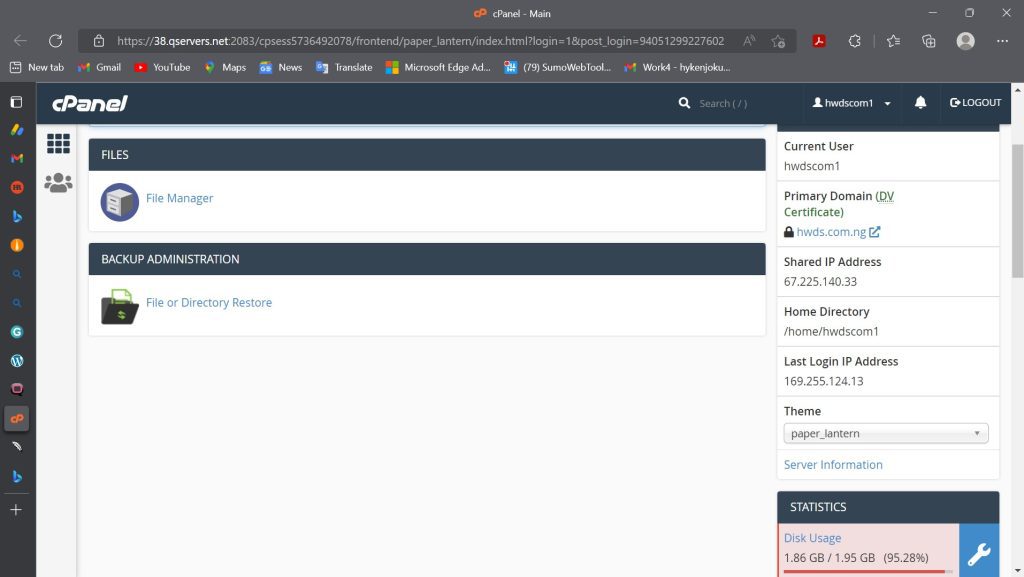Viewport: 1024px width, 577px height.
Task: Open the Extensions puzzle icon
Action: click(x=854, y=41)
